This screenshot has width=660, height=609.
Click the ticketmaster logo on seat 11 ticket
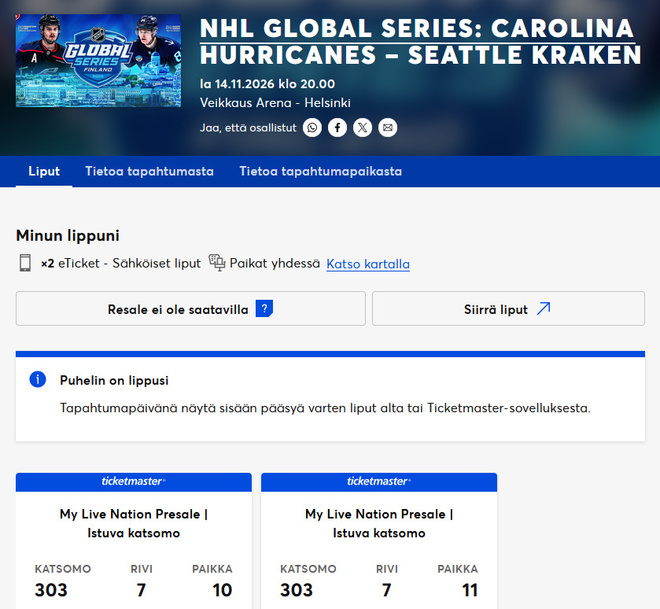tap(379, 481)
